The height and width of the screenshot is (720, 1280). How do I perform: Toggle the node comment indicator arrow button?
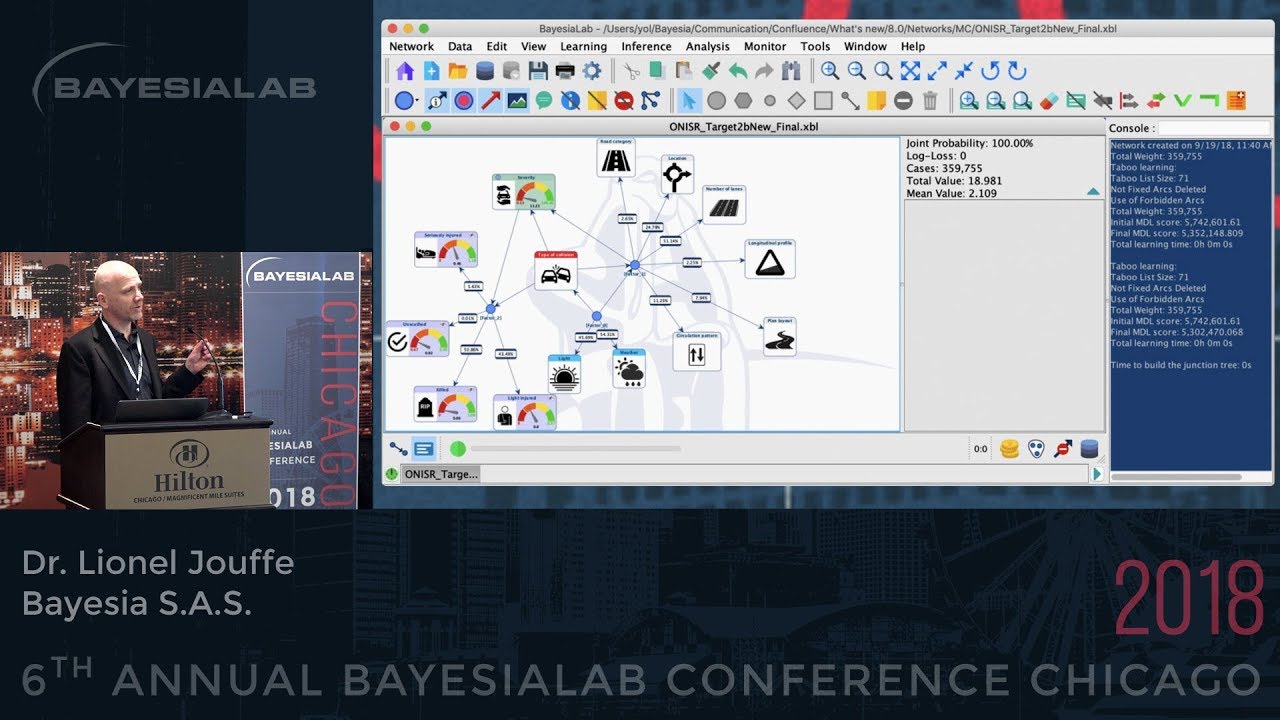[437, 100]
